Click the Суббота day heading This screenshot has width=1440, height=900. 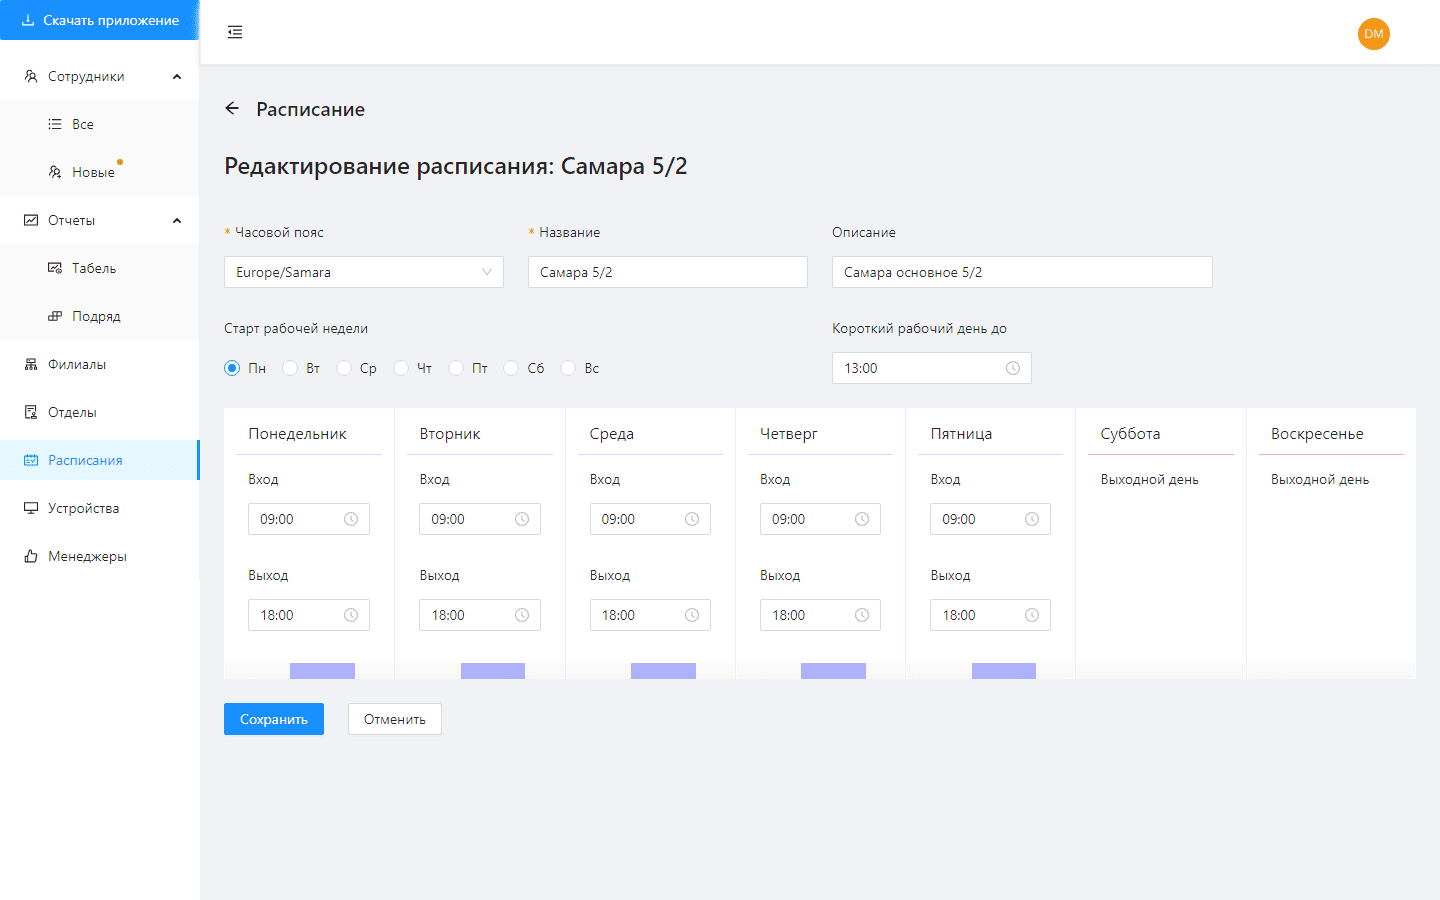[x=1130, y=434]
